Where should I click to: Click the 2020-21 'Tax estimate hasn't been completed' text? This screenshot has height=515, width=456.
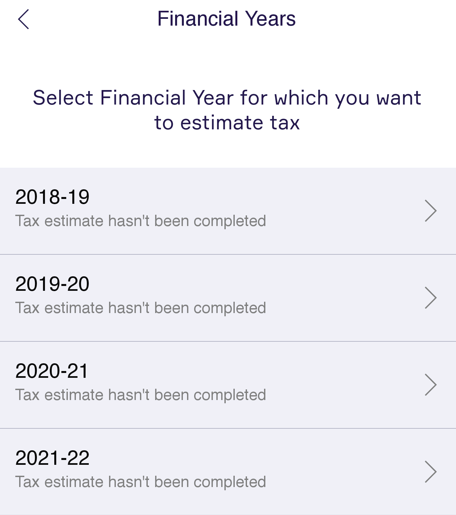pyautogui.click(x=141, y=395)
